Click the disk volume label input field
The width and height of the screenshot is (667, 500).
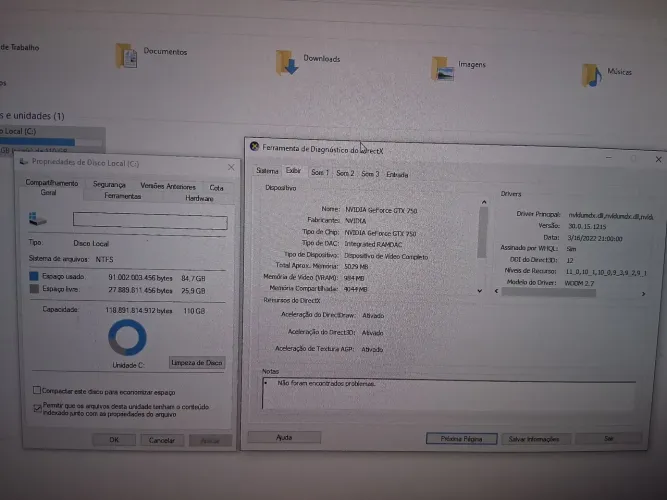pyautogui.click(x=150, y=221)
